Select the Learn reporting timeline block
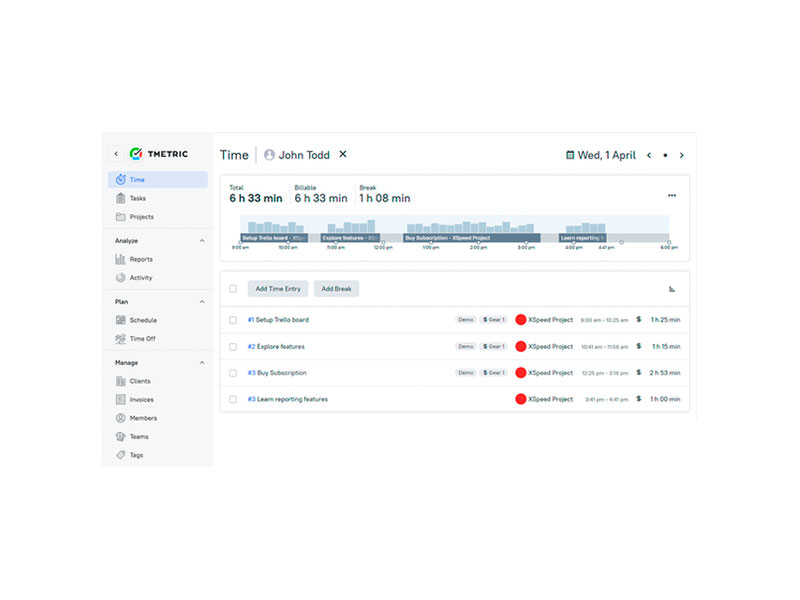 [582, 238]
